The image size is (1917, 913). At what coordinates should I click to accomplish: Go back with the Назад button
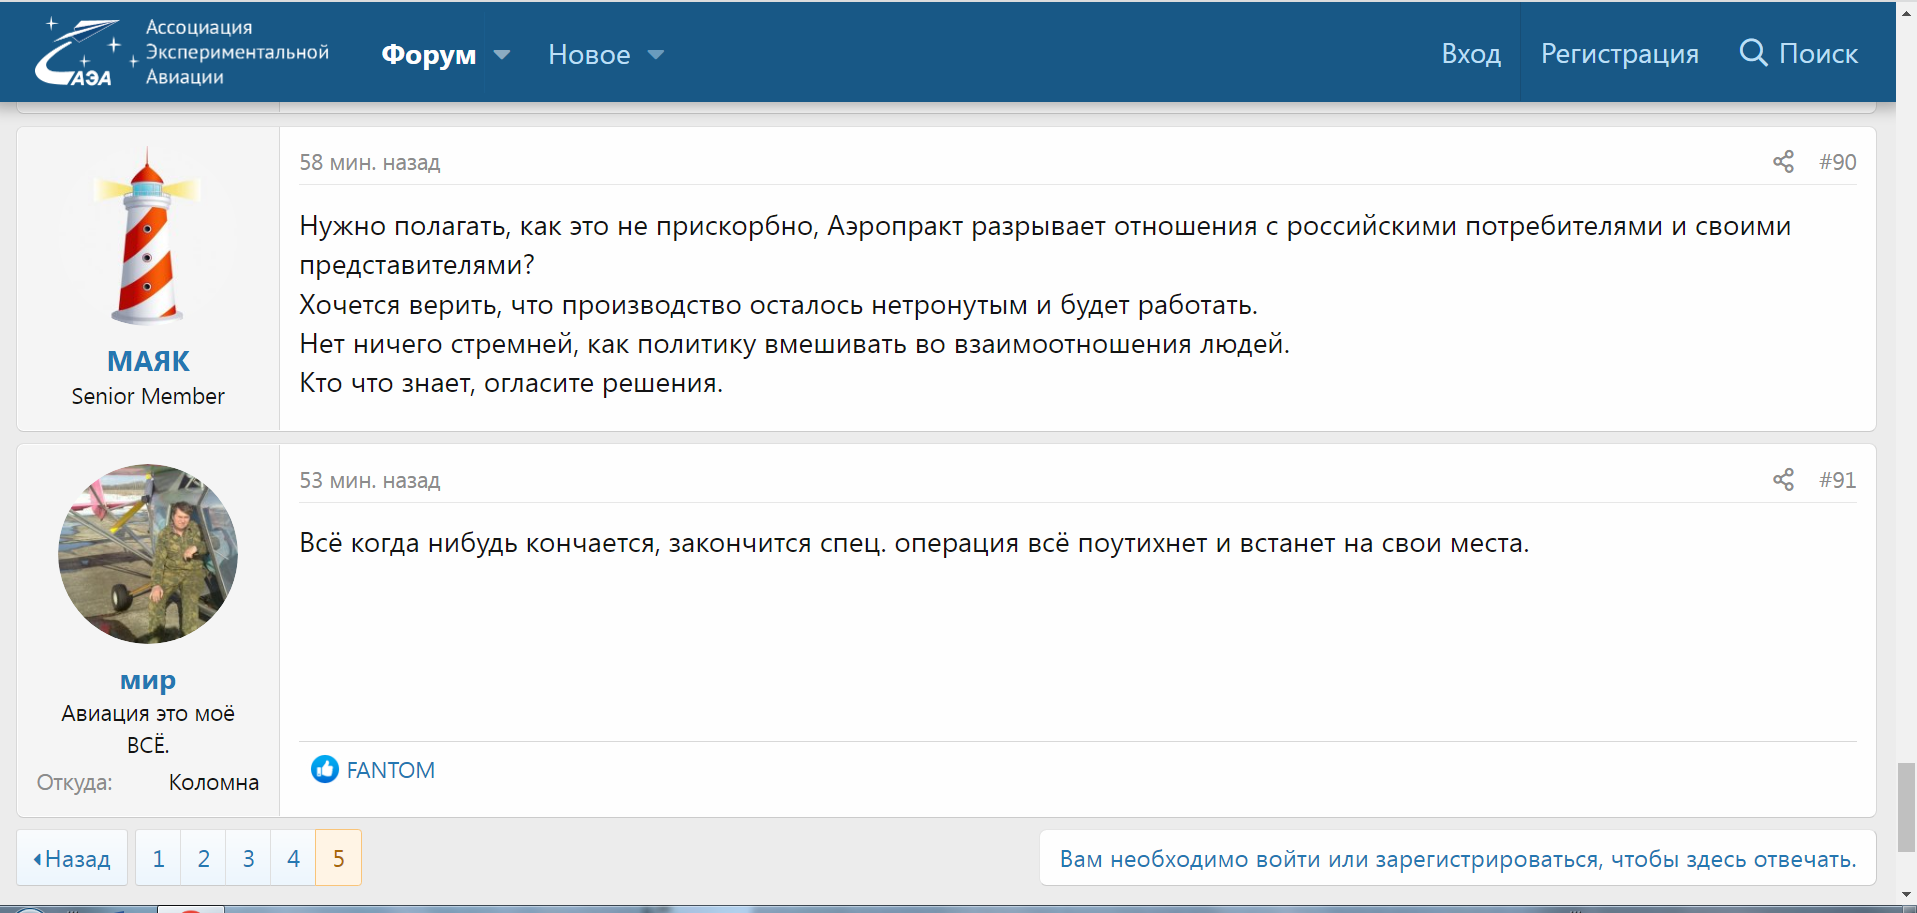[x=72, y=858]
